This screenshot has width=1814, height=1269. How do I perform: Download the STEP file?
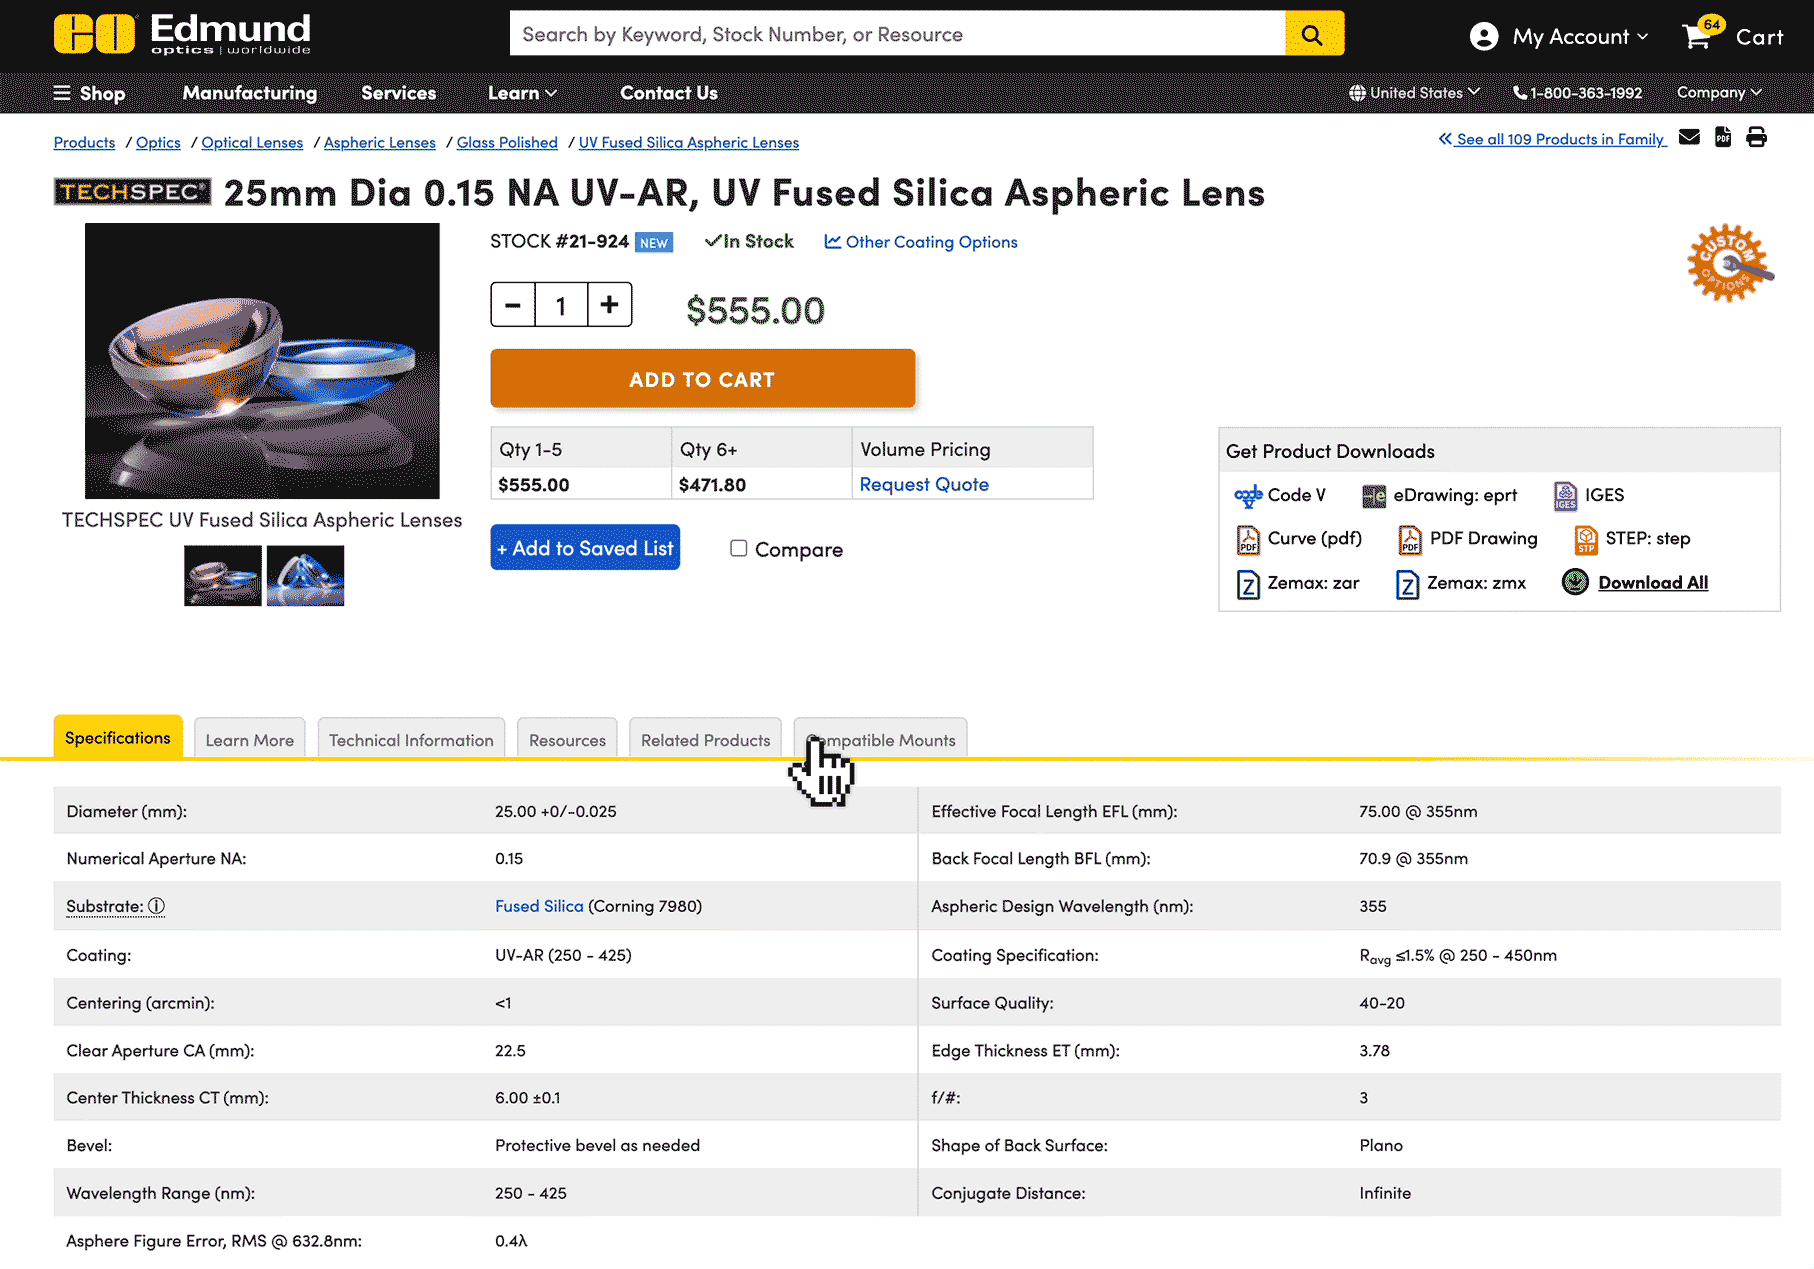(1632, 539)
